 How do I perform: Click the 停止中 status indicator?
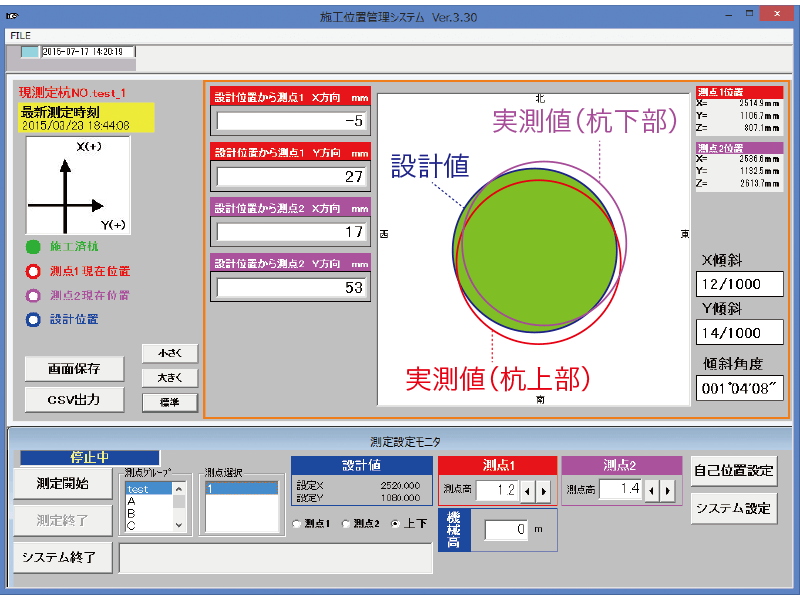coord(90,458)
